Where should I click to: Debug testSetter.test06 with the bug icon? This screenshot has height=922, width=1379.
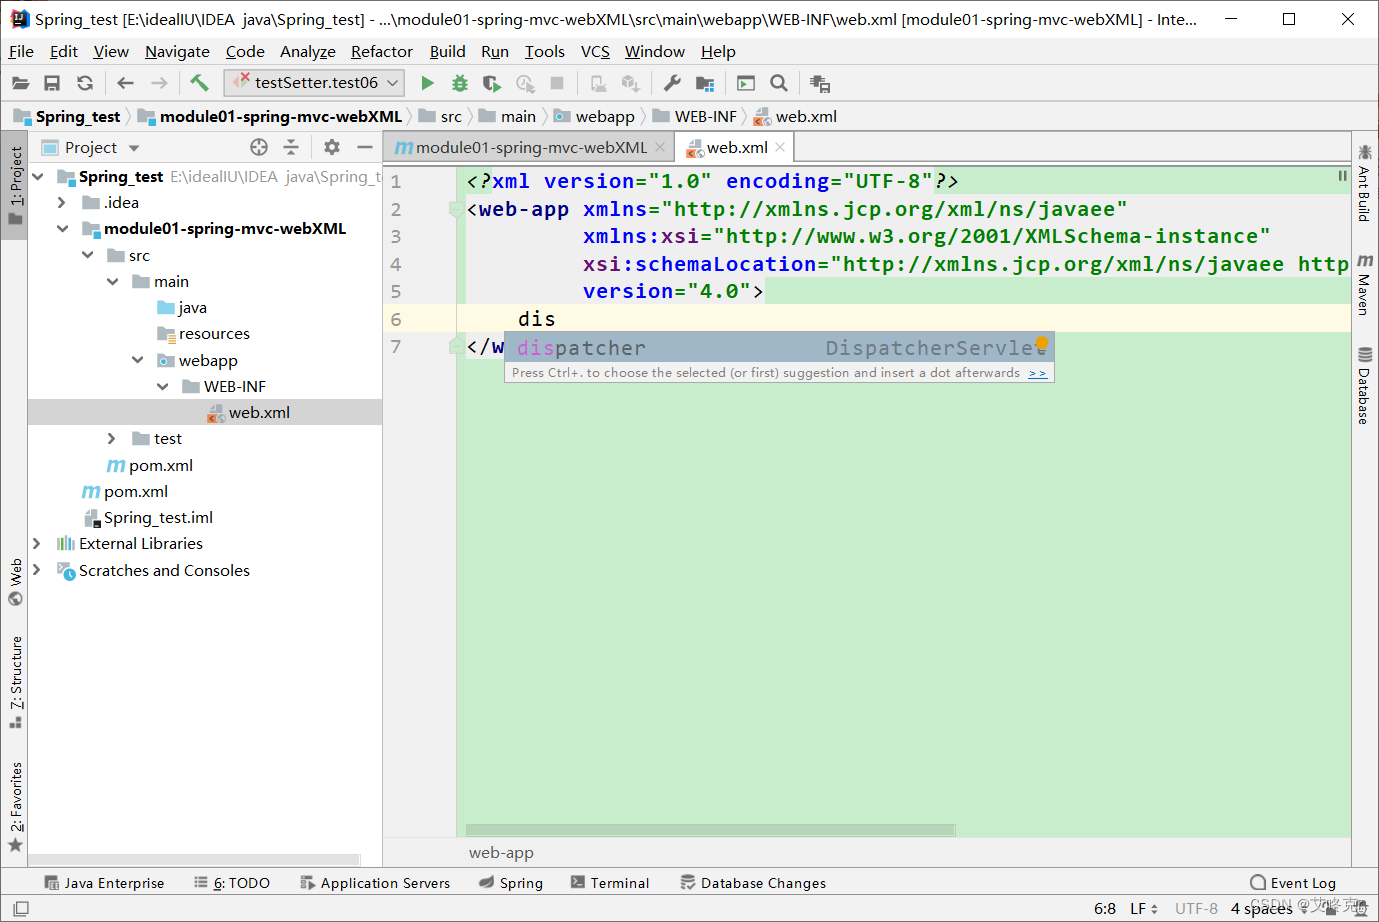pyautogui.click(x=459, y=83)
